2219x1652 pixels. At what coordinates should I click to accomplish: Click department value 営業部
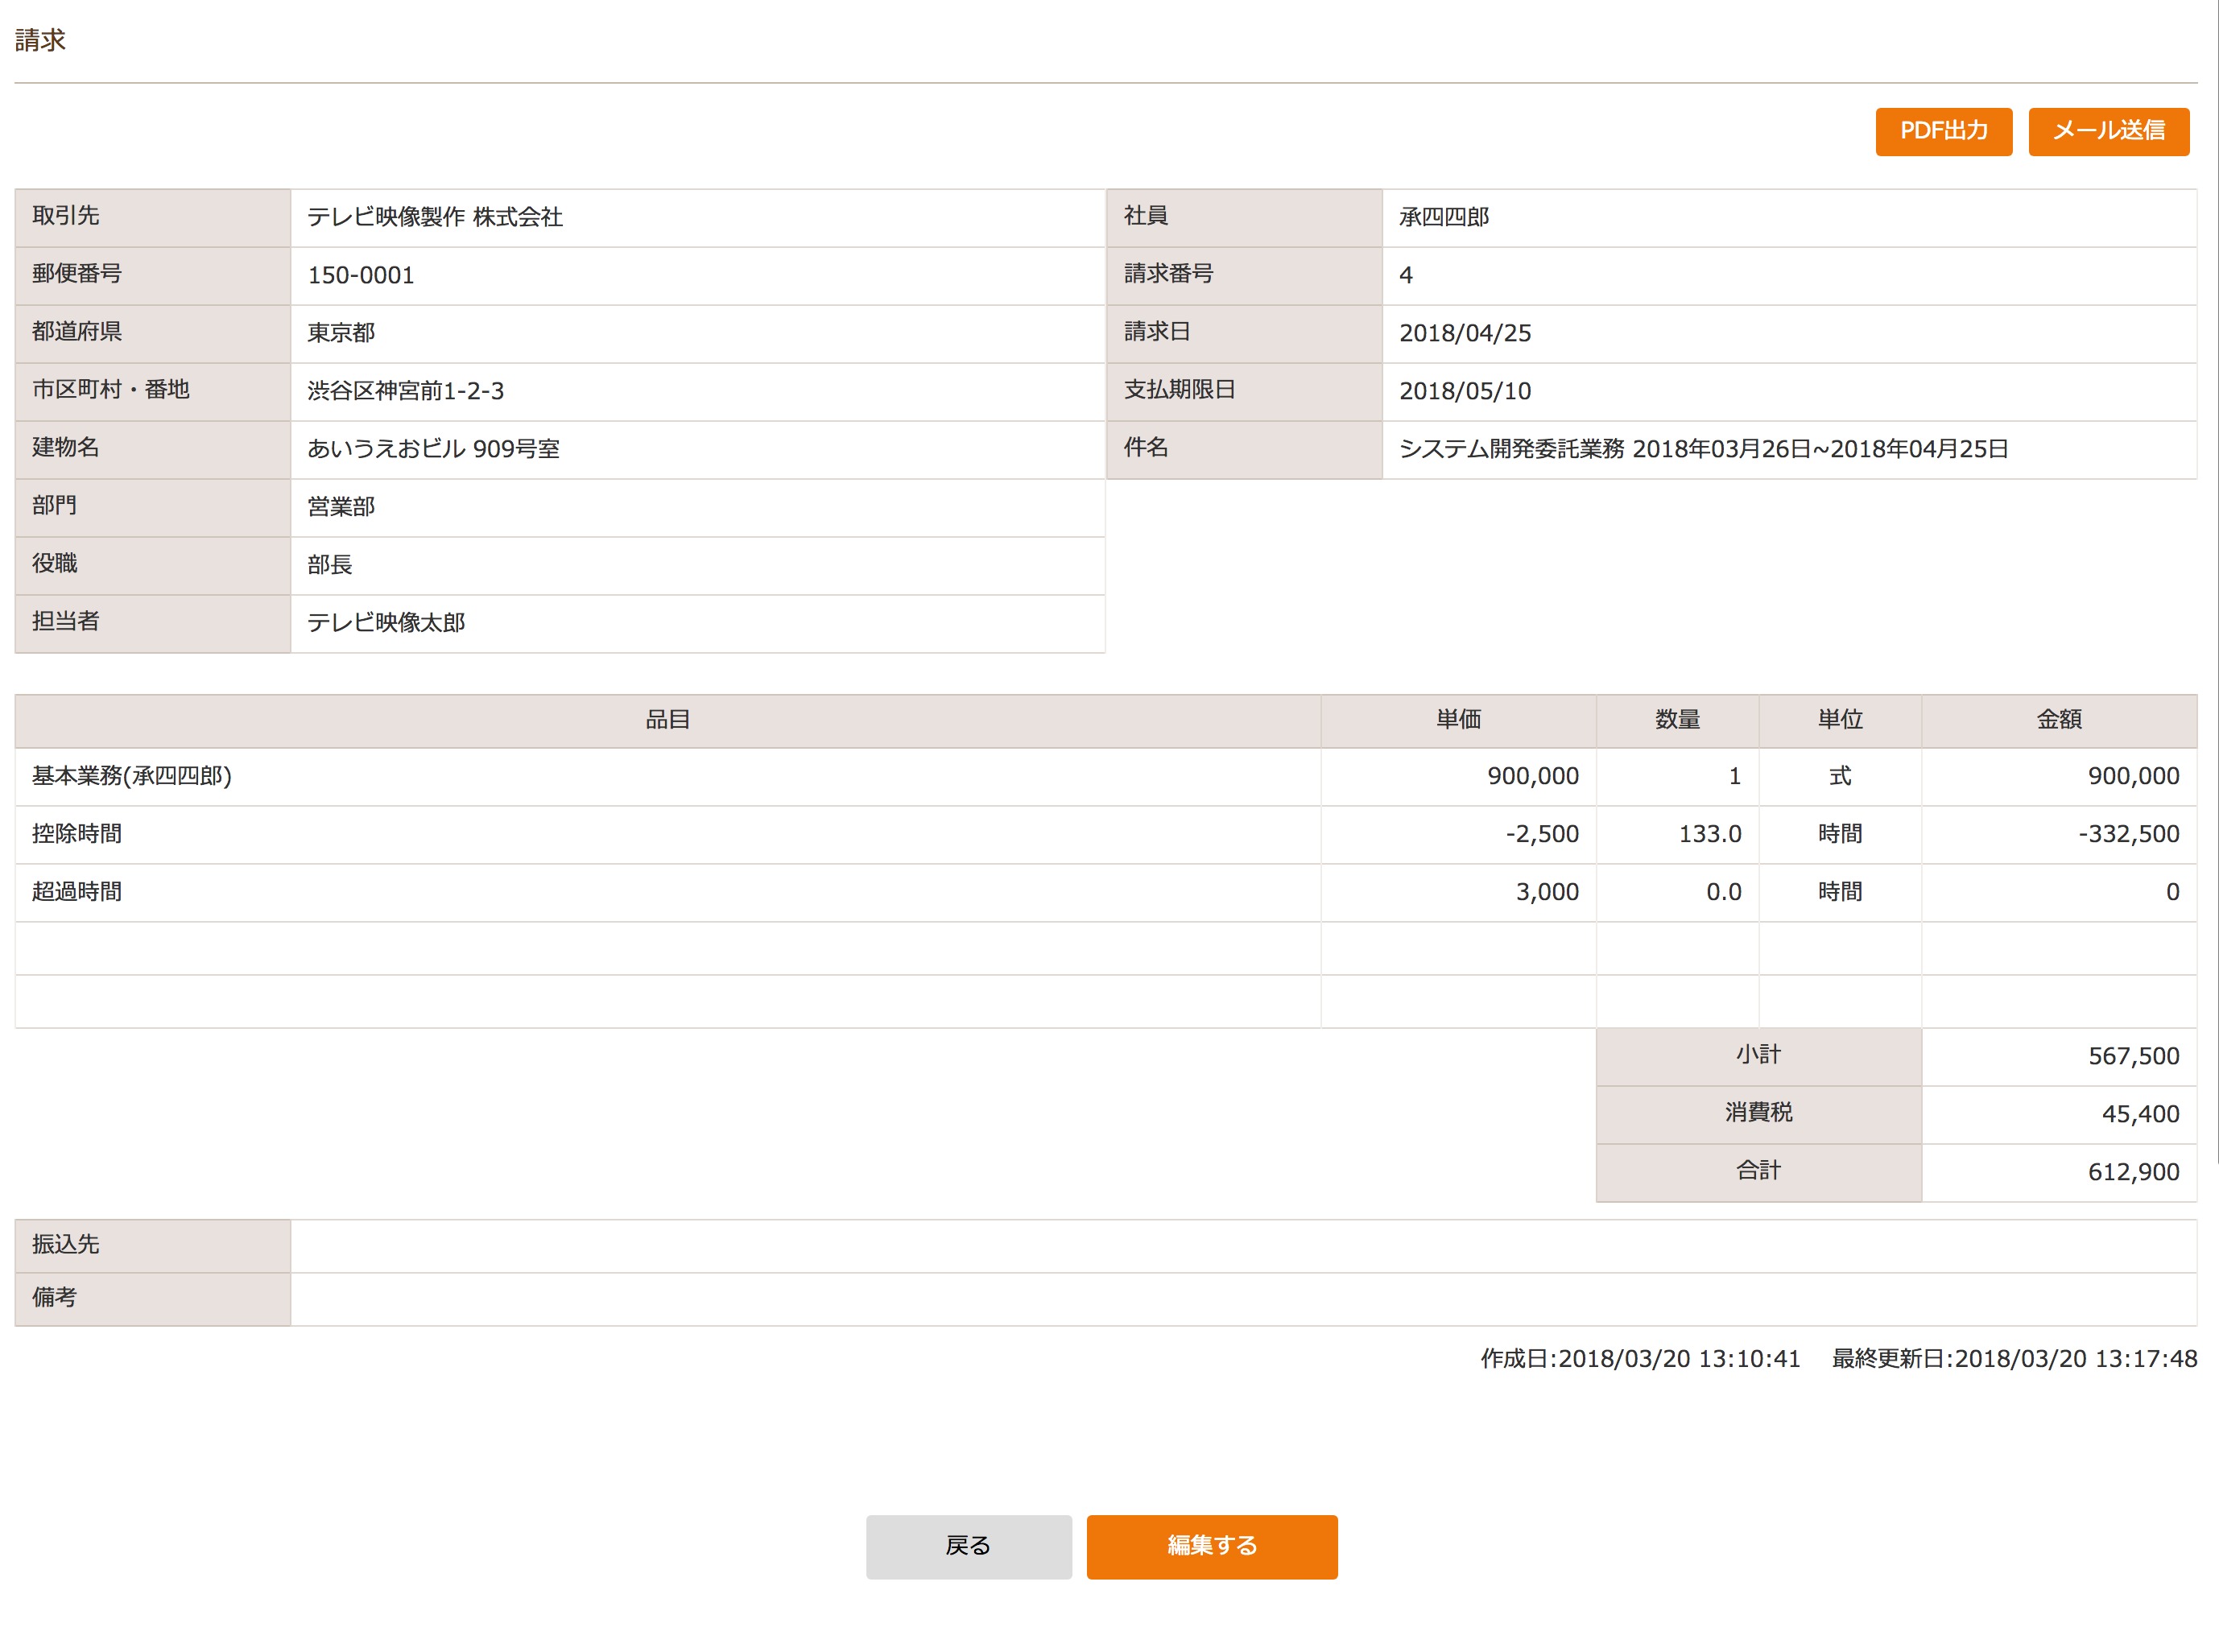[341, 507]
